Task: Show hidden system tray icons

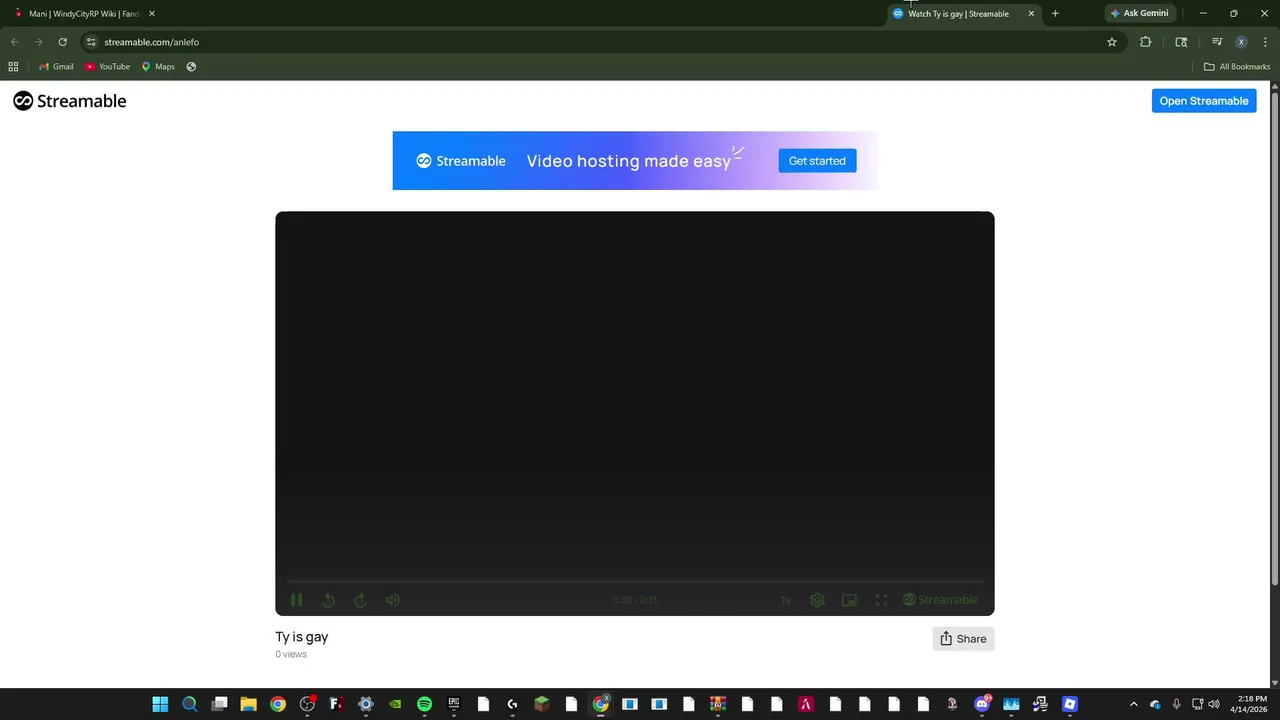Action: (1133, 704)
